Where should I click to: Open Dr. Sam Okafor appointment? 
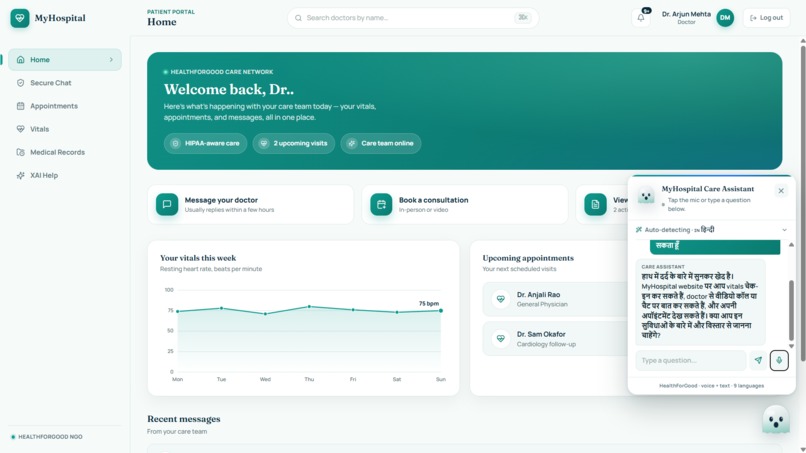(555, 338)
